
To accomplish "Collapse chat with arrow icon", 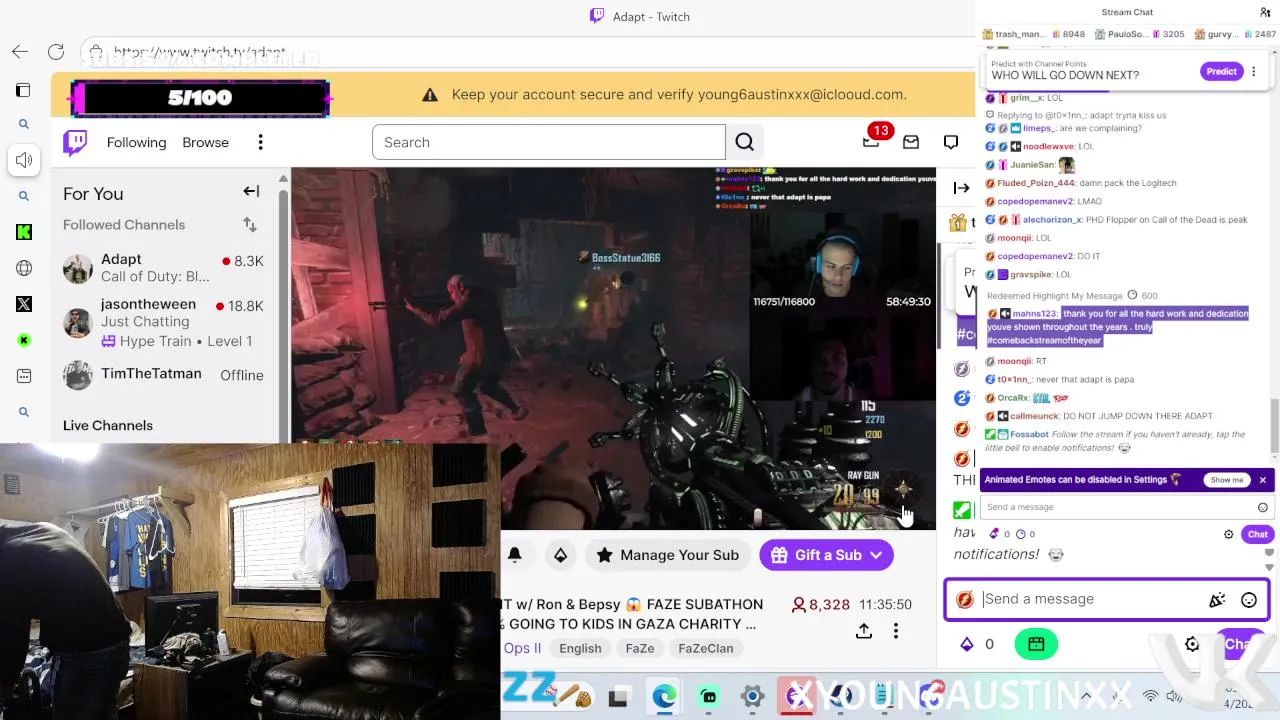I will click(x=961, y=188).
